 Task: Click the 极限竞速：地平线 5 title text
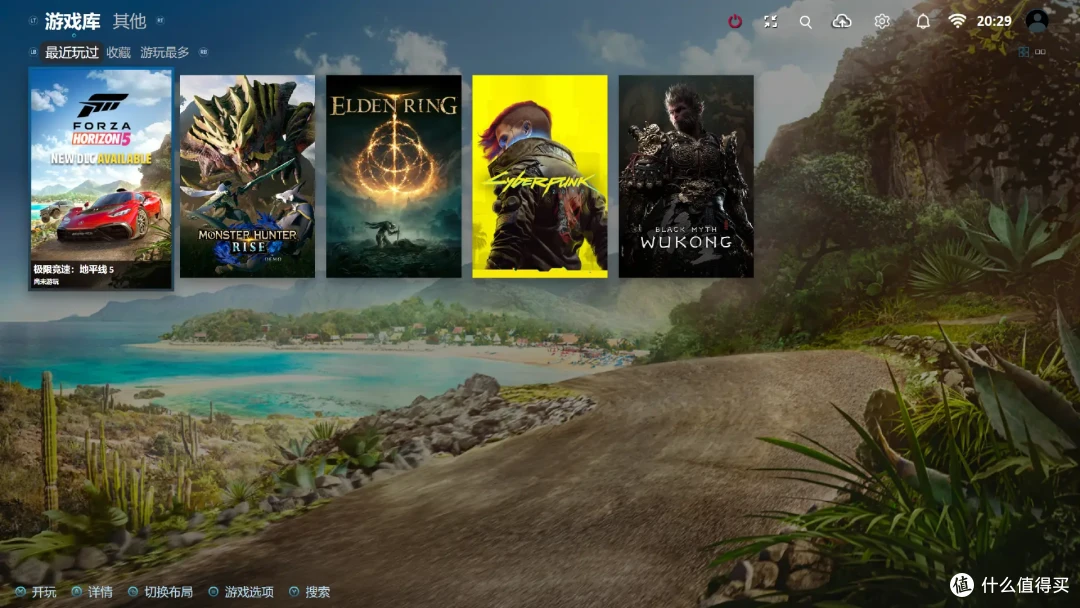(x=74, y=269)
